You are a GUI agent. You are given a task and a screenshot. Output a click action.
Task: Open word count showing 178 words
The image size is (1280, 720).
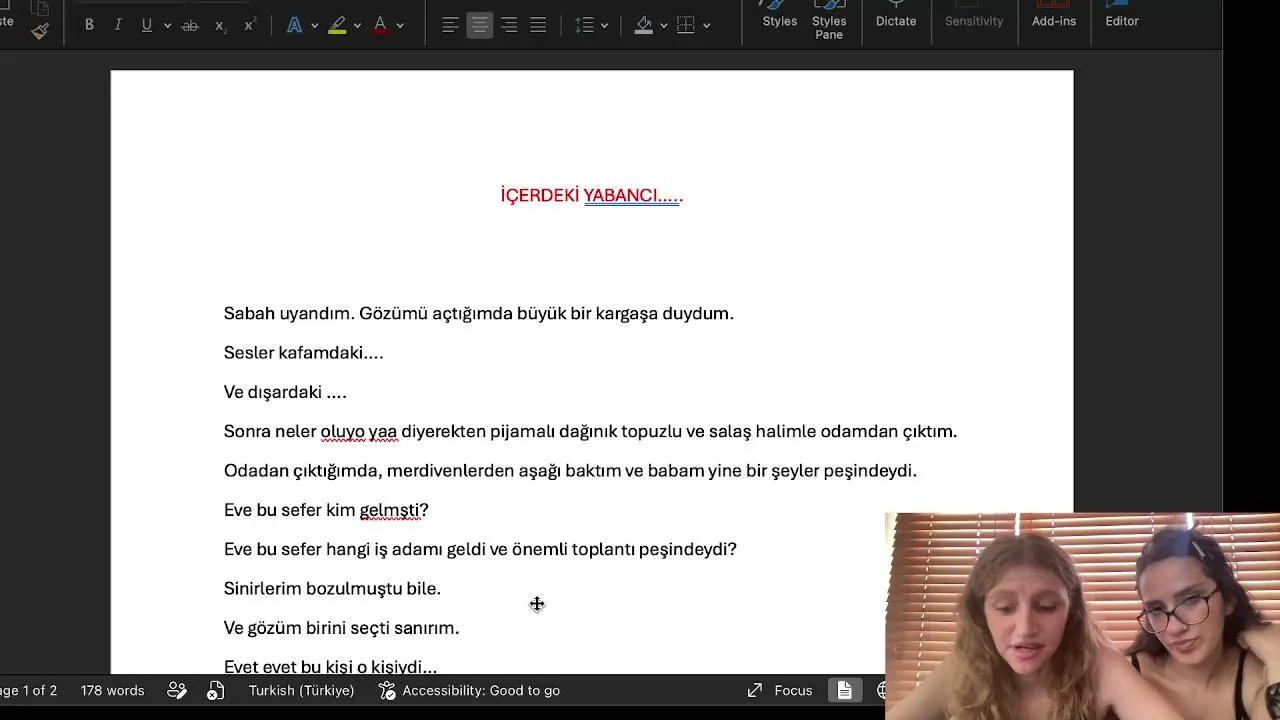[x=112, y=690]
